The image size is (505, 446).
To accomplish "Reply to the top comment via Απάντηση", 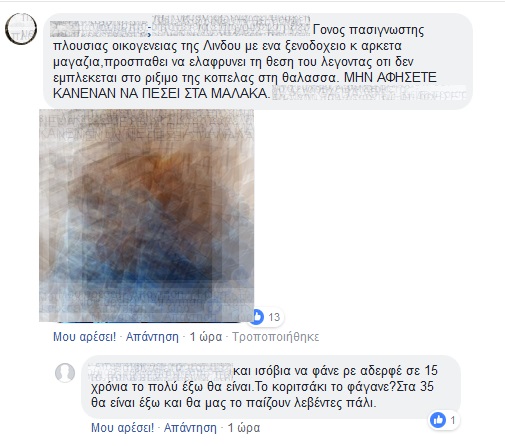I will [x=152, y=337].
